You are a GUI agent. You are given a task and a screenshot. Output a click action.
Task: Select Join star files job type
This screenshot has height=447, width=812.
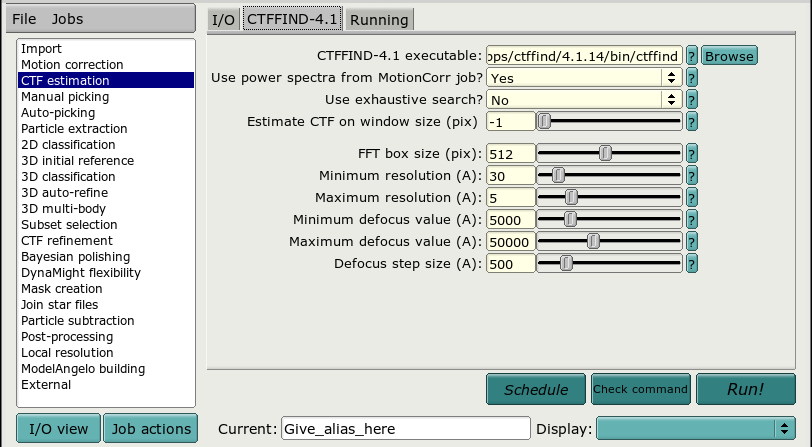[106, 305]
